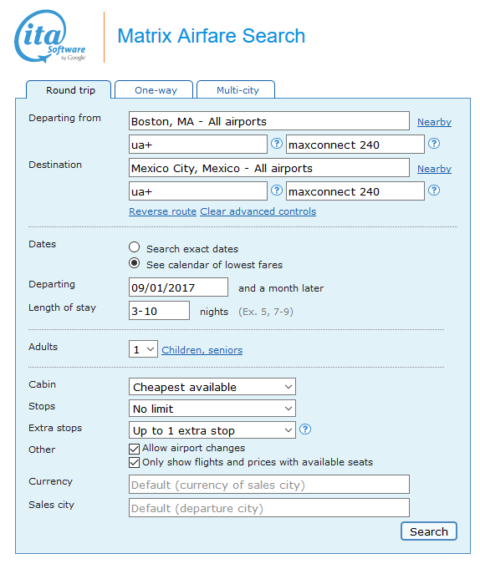The height and width of the screenshot is (564, 480).
Task: Click the Clear advanced controls link
Action: click(258, 212)
